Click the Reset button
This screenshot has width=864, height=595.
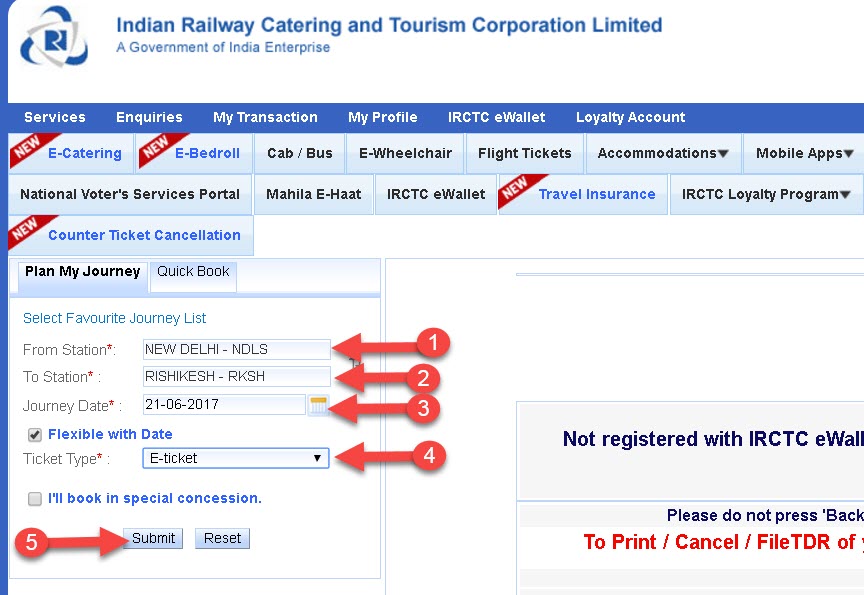(x=221, y=538)
